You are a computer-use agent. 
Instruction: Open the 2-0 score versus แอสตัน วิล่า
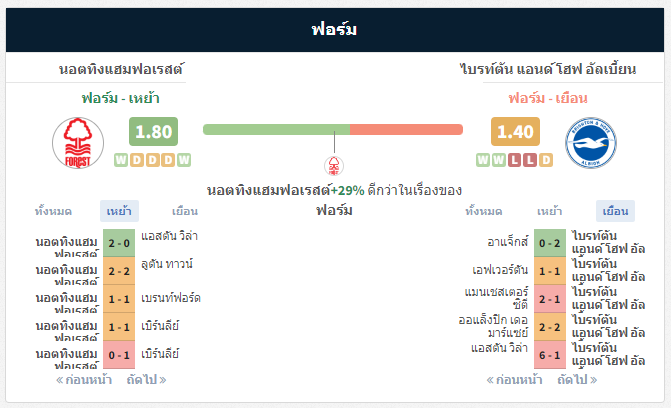point(119,243)
